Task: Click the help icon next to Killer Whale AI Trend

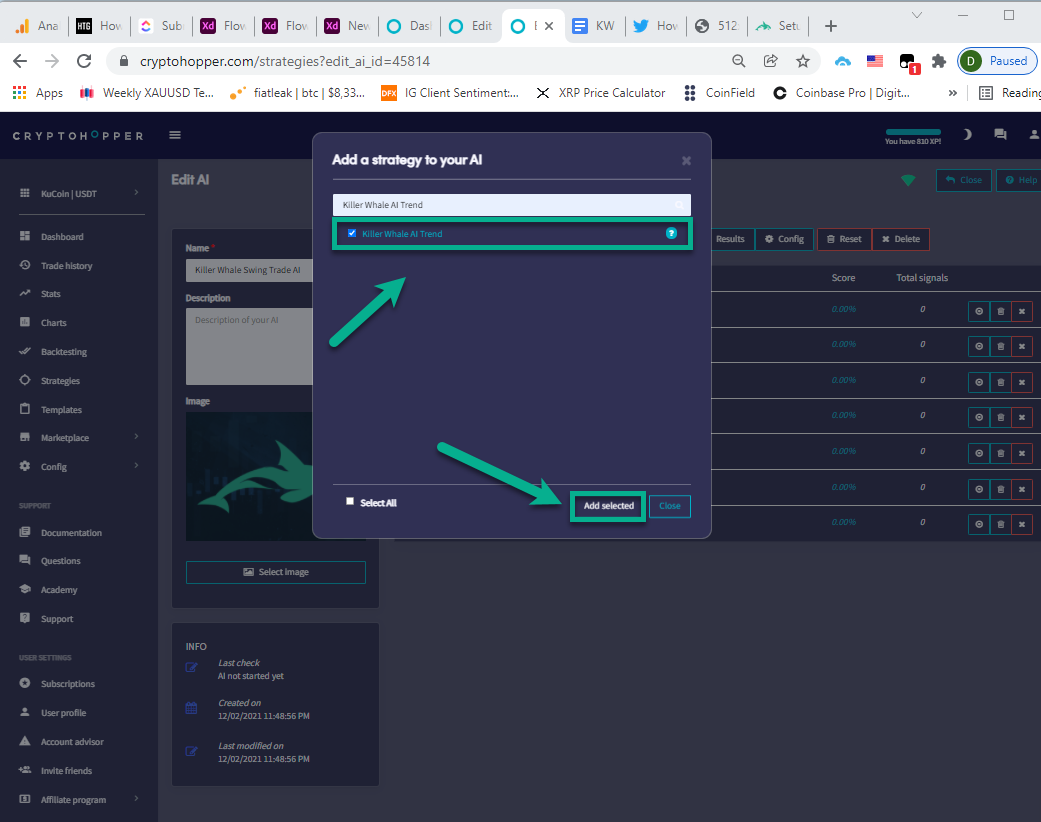Action: point(672,233)
